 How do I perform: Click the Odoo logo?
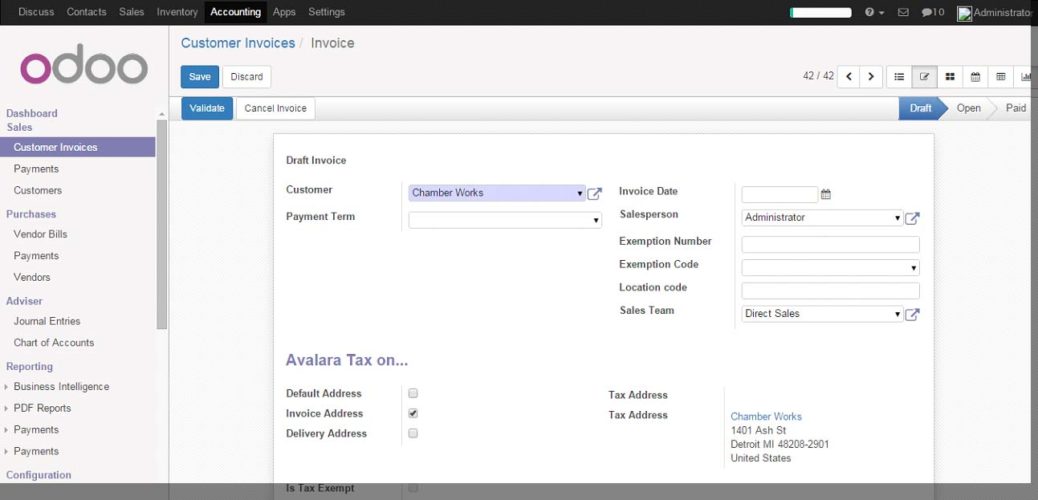(84, 64)
